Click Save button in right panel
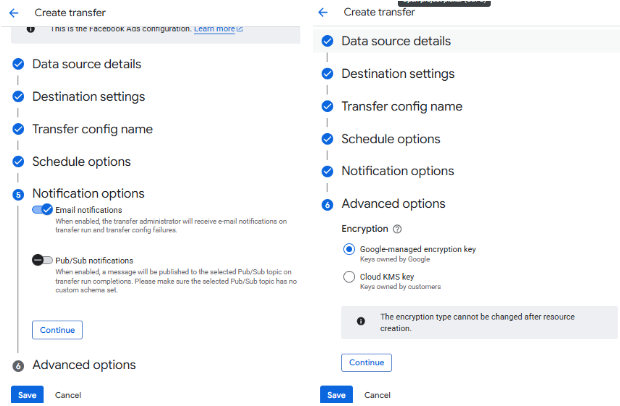The width and height of the screenshot is (620, 406). [336, 395]
